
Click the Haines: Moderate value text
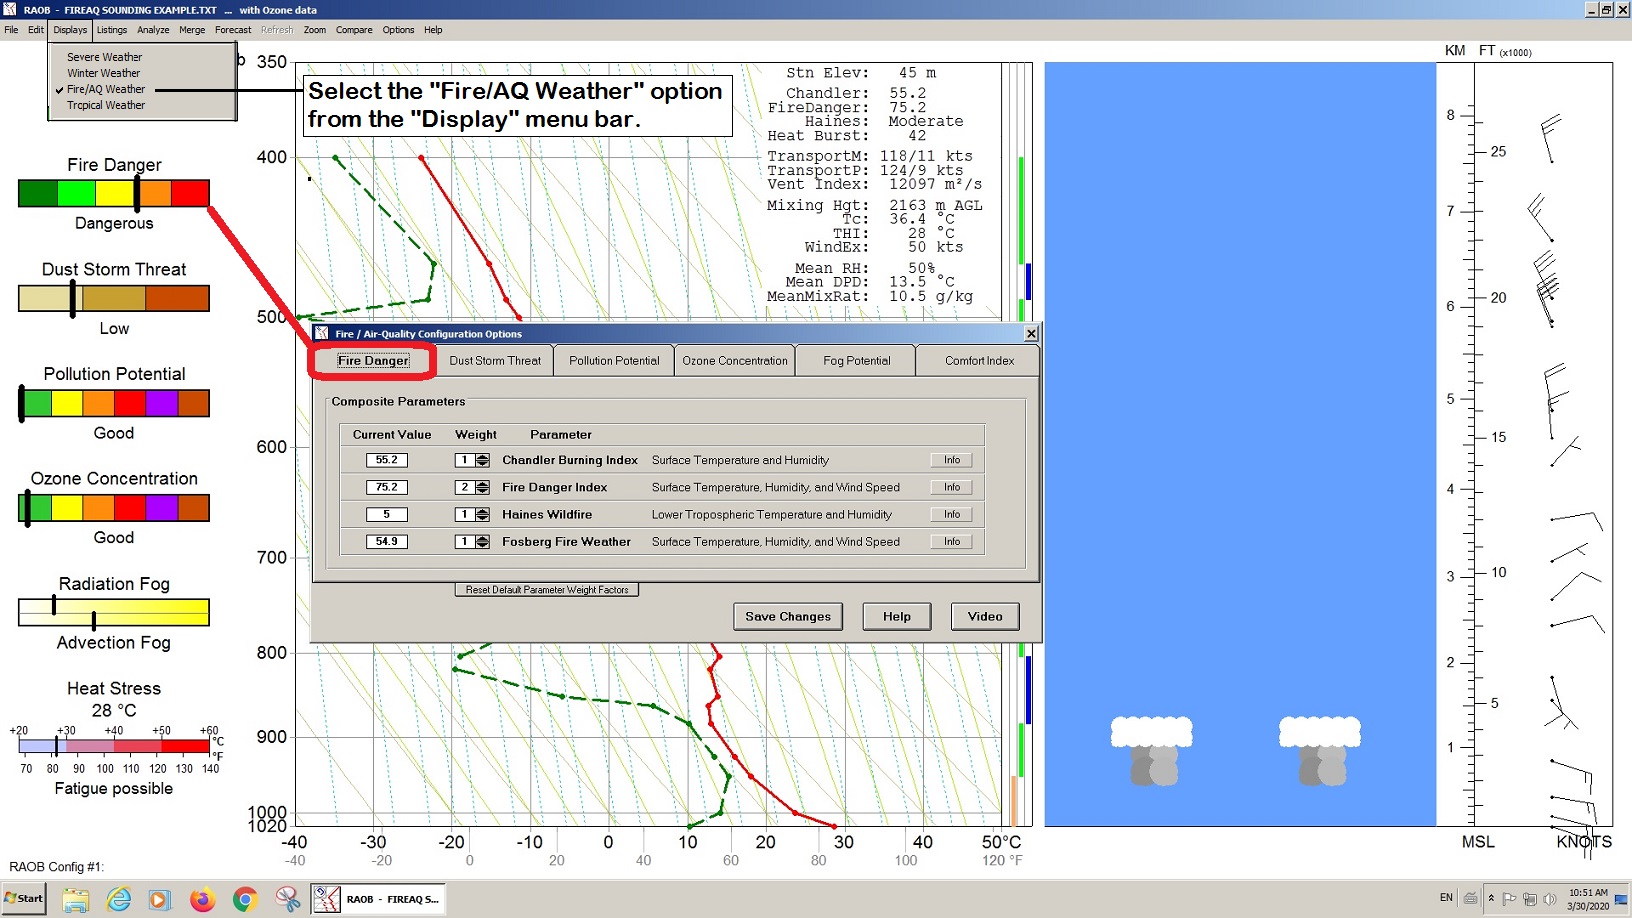click(884, 121)
